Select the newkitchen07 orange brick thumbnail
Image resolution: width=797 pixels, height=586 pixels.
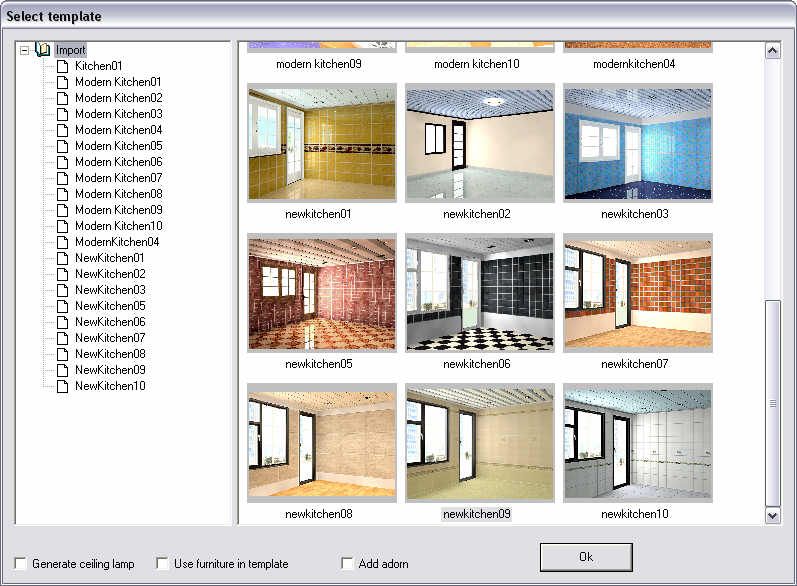pos(638,293)
